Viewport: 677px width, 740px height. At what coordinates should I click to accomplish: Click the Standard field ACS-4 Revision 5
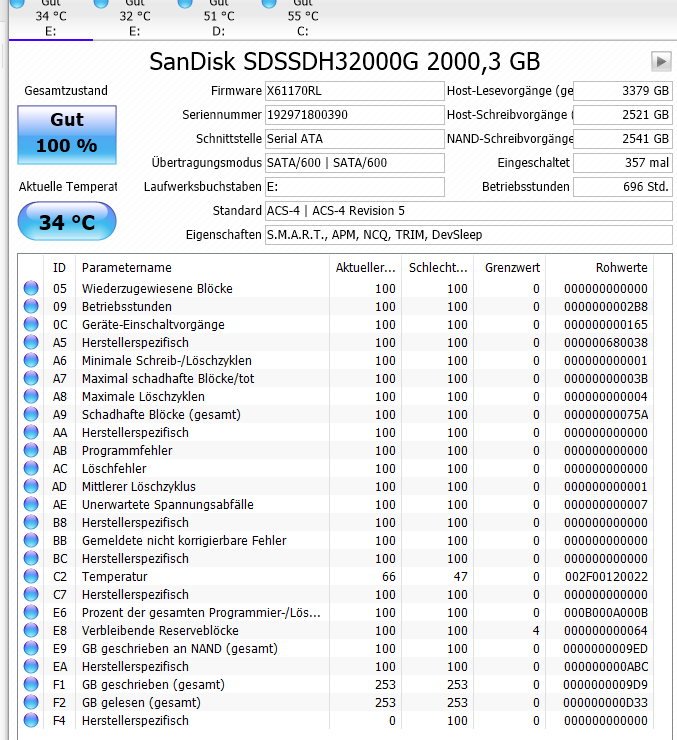468,211
